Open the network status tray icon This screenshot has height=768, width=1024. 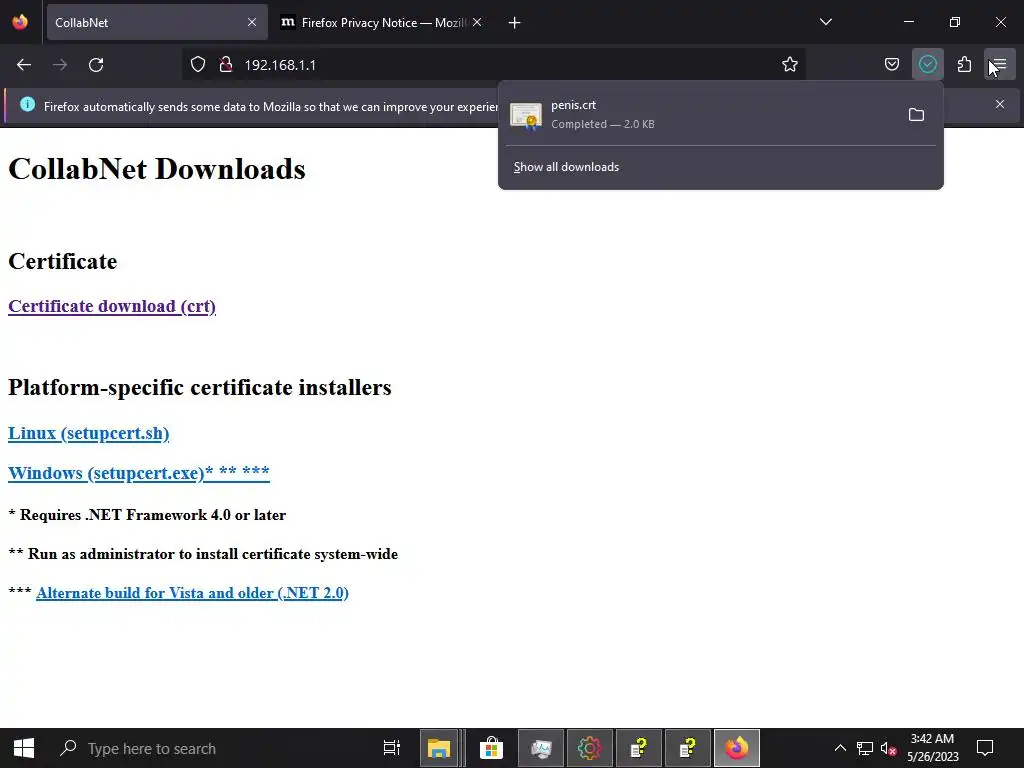click(x=865, y=748)
